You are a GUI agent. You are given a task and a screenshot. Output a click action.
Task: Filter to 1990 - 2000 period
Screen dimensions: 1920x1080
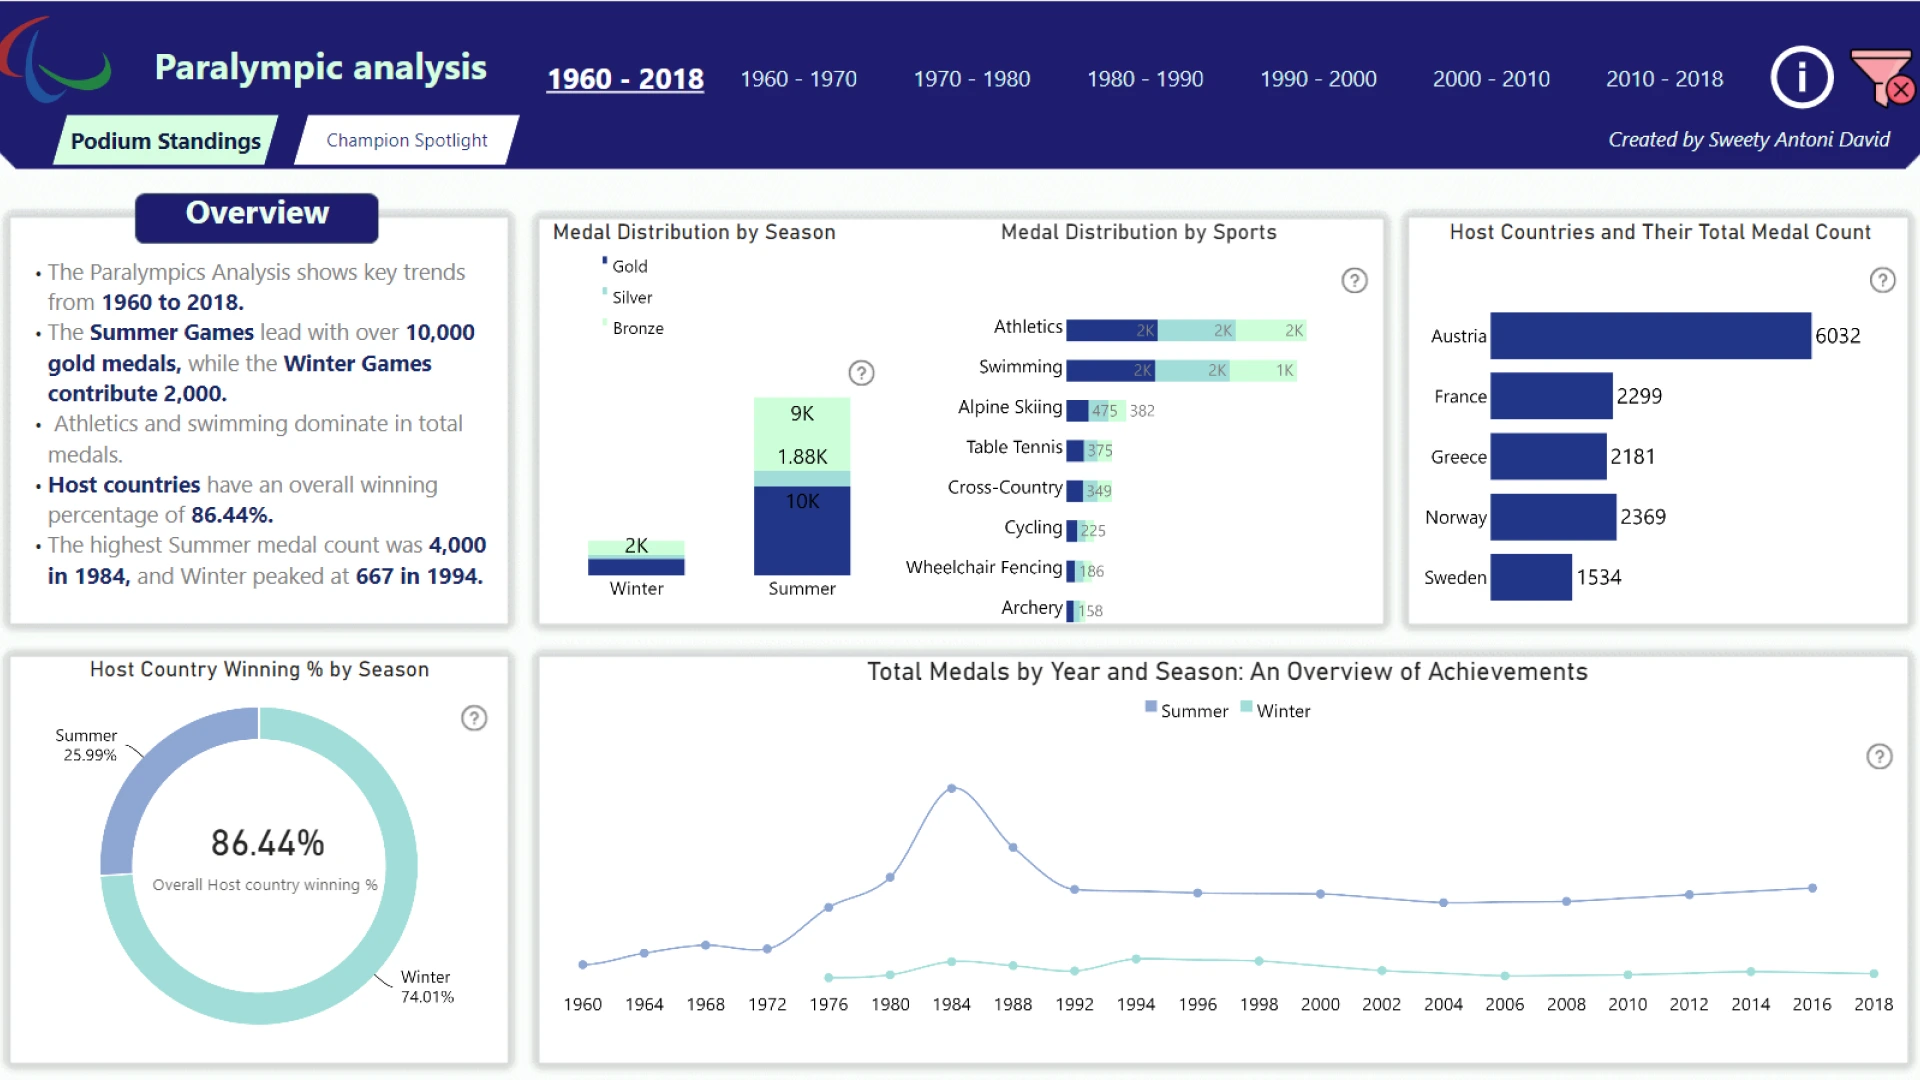pos(1318,79)
